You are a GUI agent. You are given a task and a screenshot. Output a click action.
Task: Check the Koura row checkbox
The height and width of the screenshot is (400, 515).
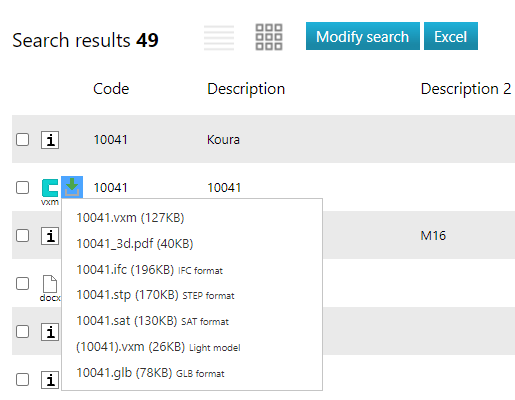pyautogui.click(x=22, y=140)
